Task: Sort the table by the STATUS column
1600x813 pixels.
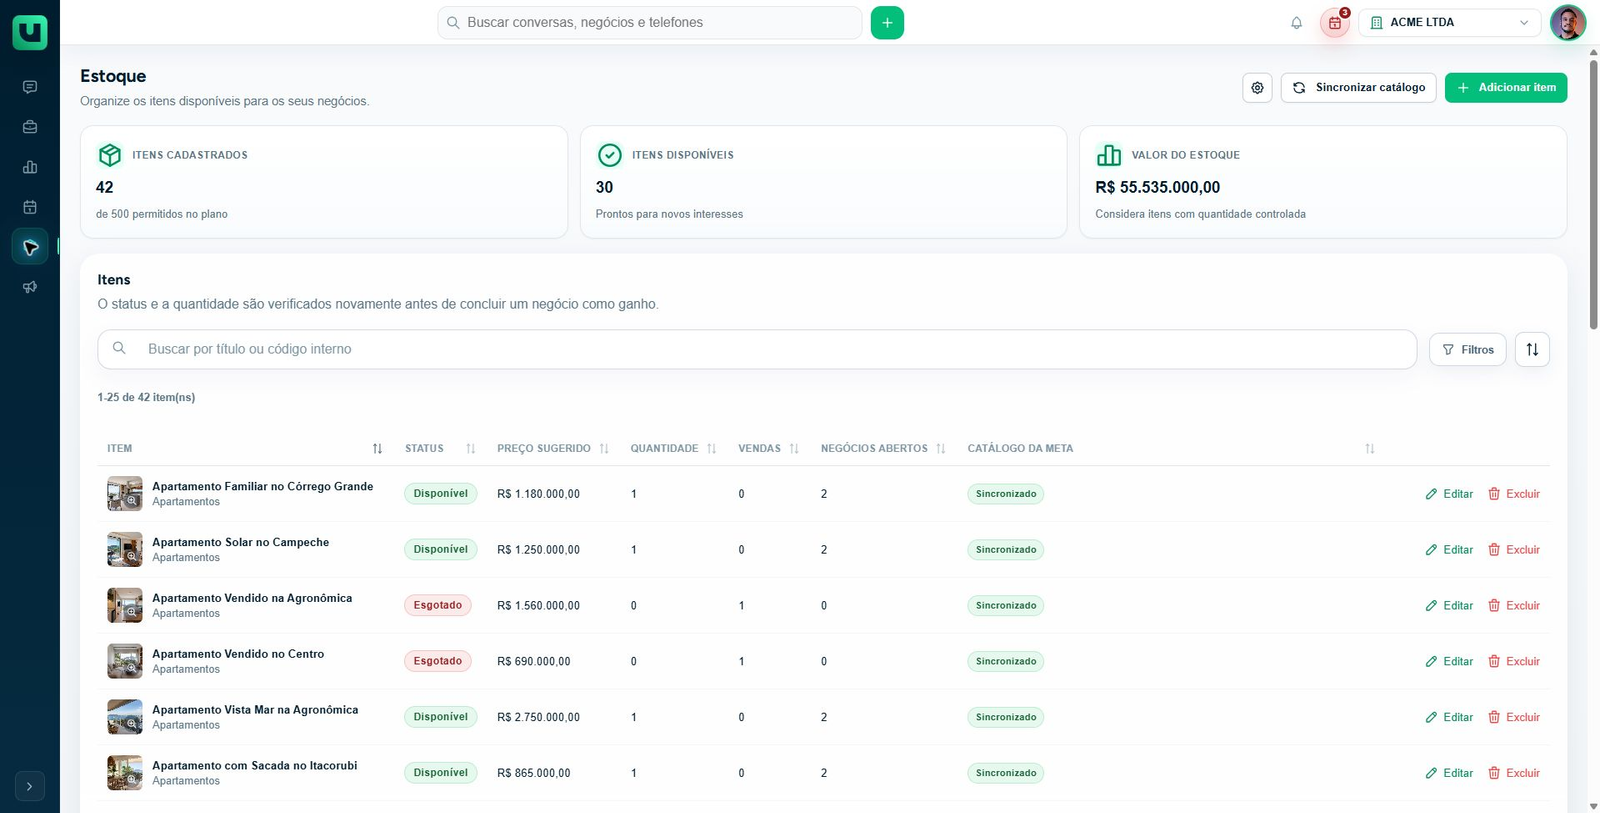Action: click(x=471, y=449)
